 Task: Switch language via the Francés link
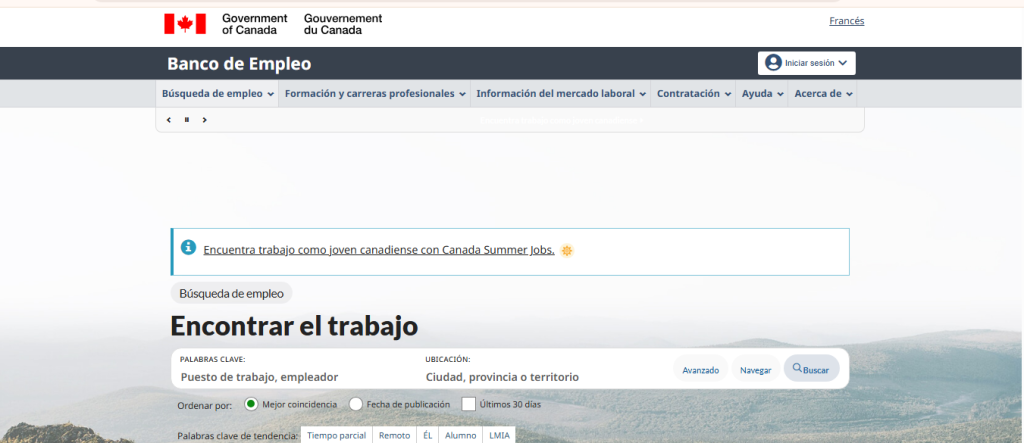(x=846, y=21)
